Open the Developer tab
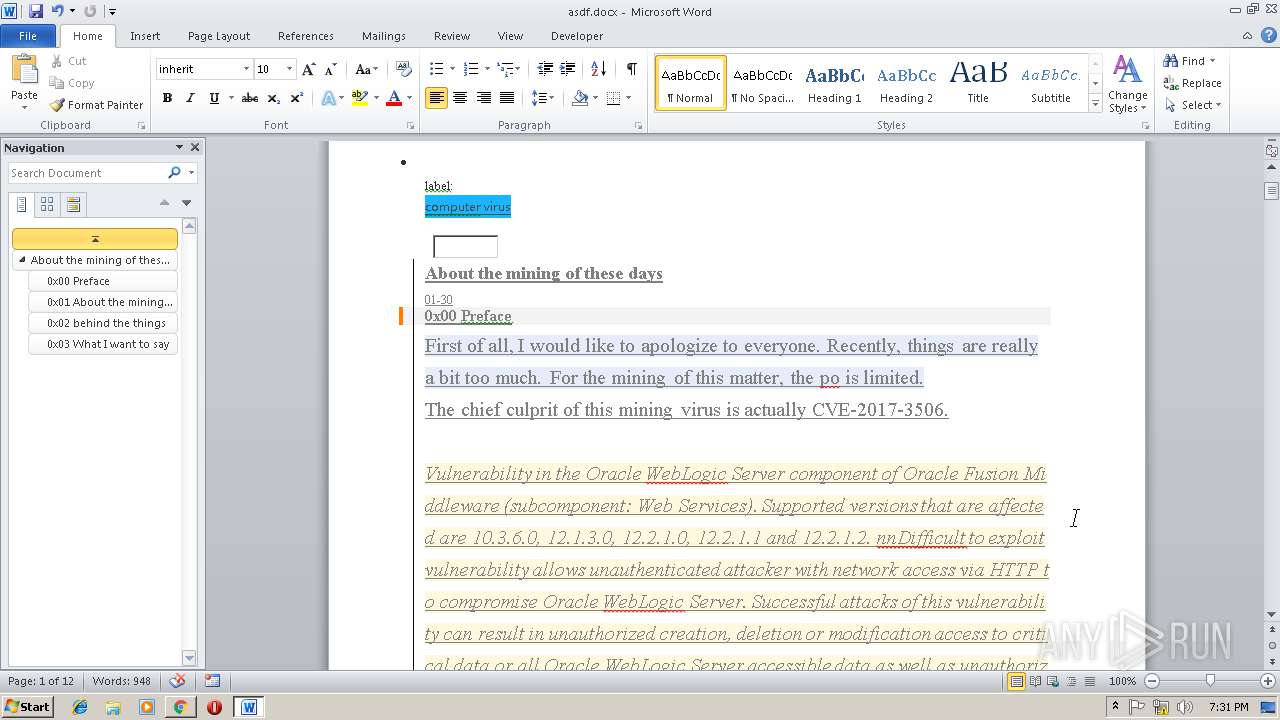This screenshot has width=1280, height=720. (577, 36)
